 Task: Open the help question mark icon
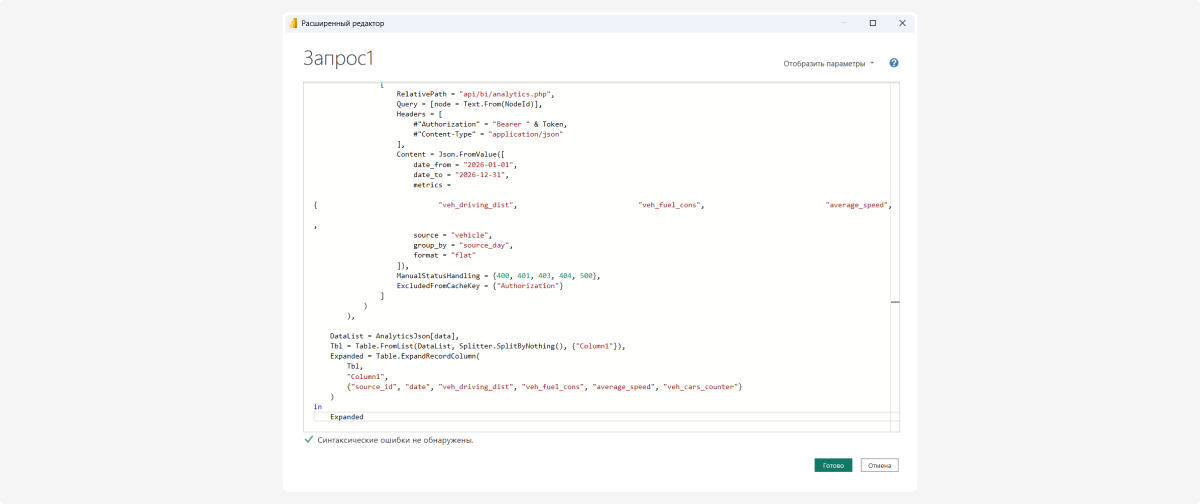tap(894, 63)
